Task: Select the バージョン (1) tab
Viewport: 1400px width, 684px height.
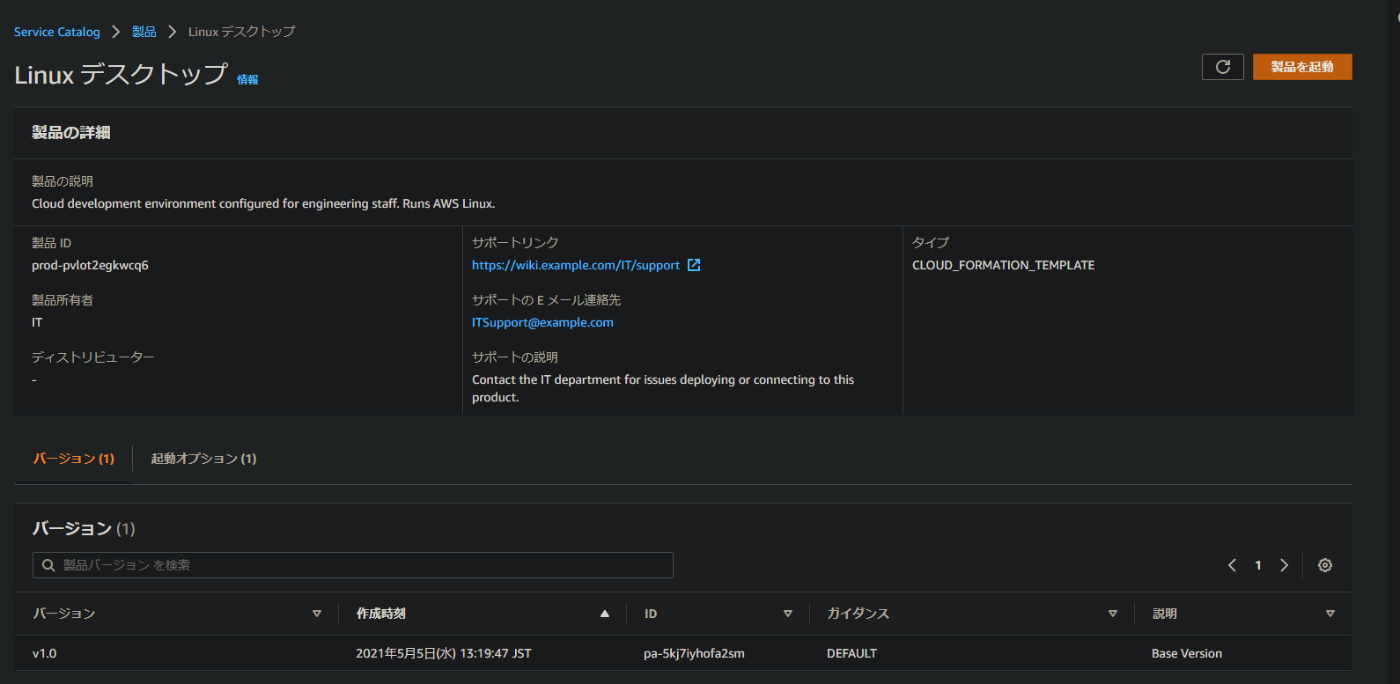Action: tap(74, 459)
